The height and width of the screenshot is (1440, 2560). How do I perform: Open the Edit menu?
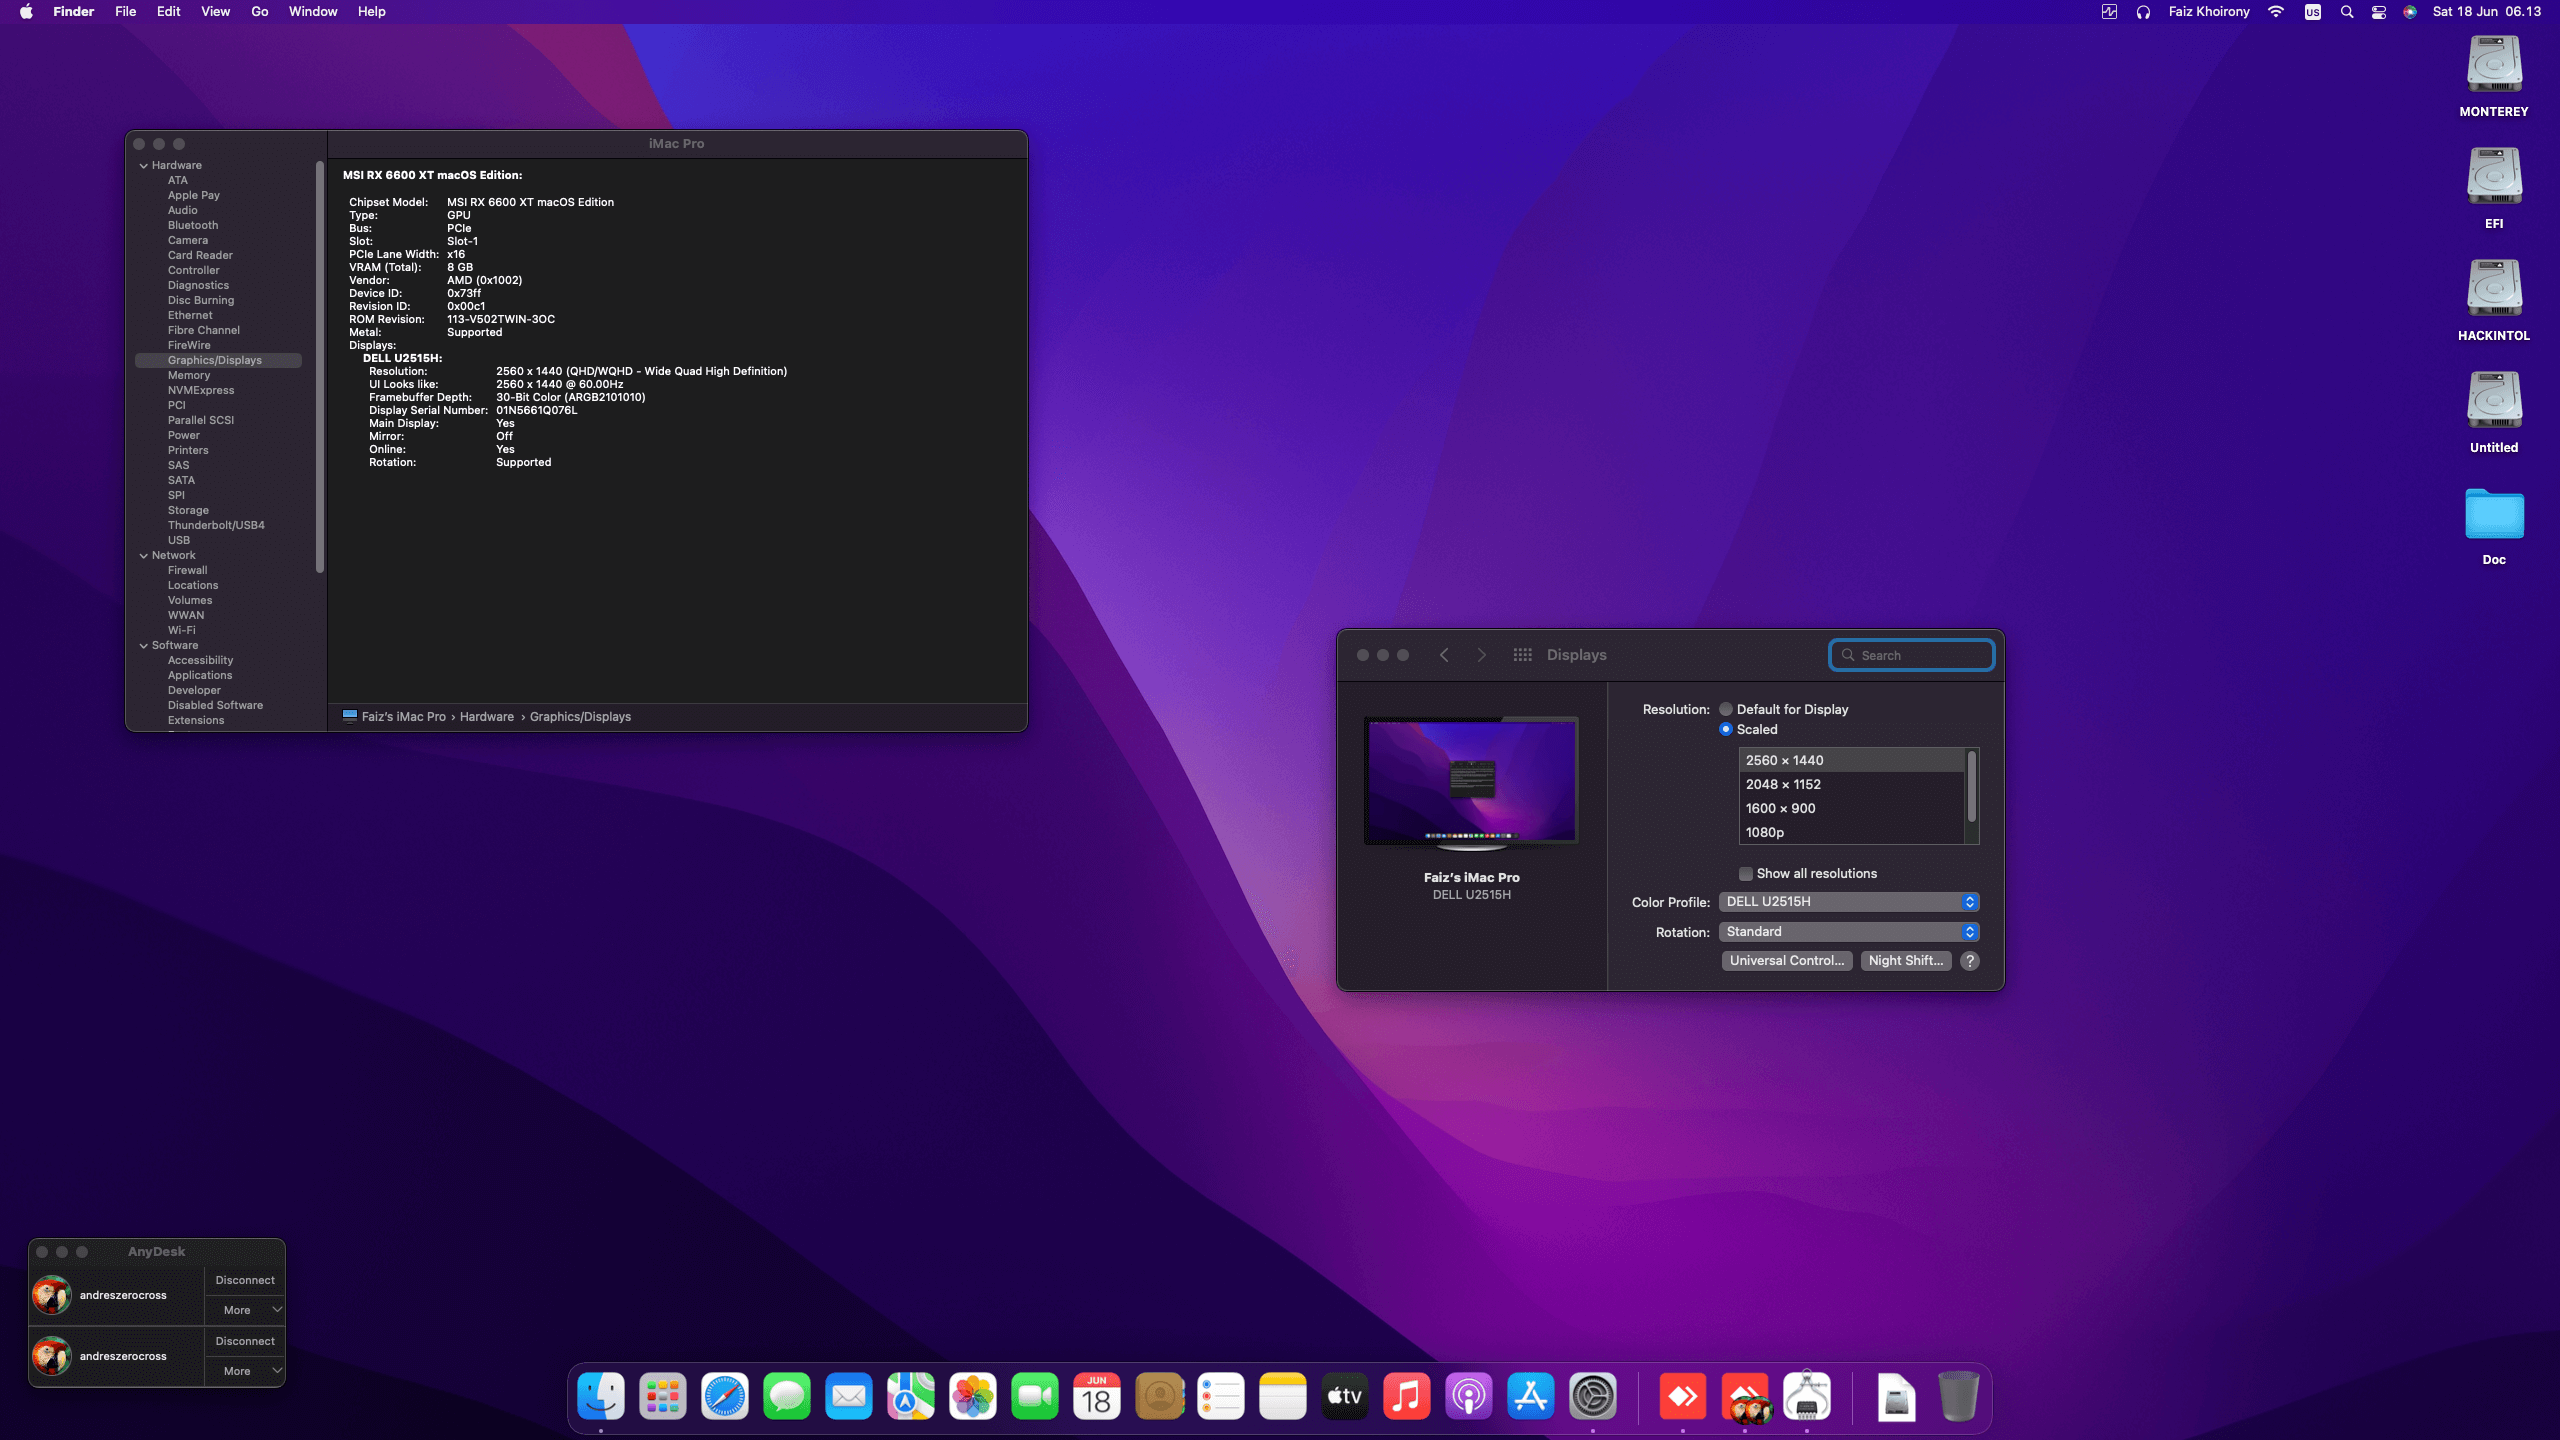coord(168,12)
